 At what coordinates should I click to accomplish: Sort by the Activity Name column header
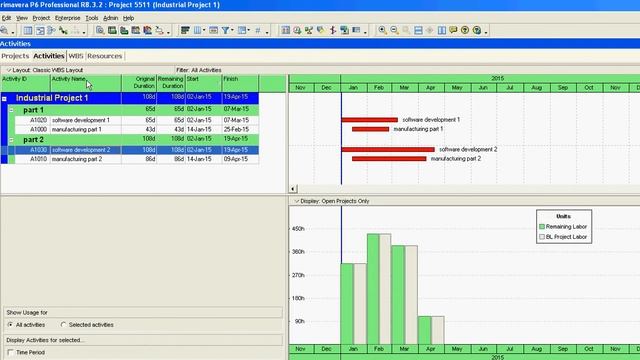86,83
